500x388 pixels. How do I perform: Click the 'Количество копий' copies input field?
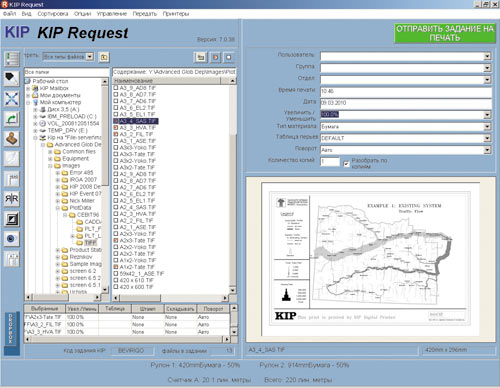click(330, 162)
